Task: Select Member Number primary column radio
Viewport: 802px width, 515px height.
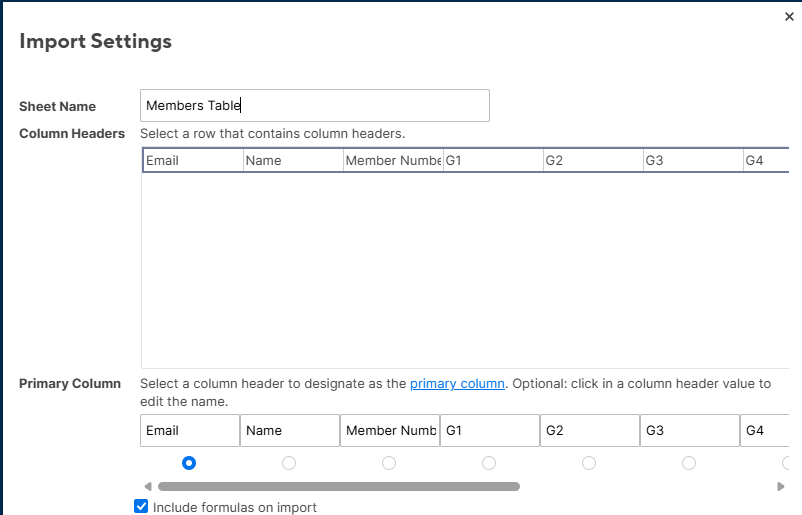Action: (x=389, y=463)
